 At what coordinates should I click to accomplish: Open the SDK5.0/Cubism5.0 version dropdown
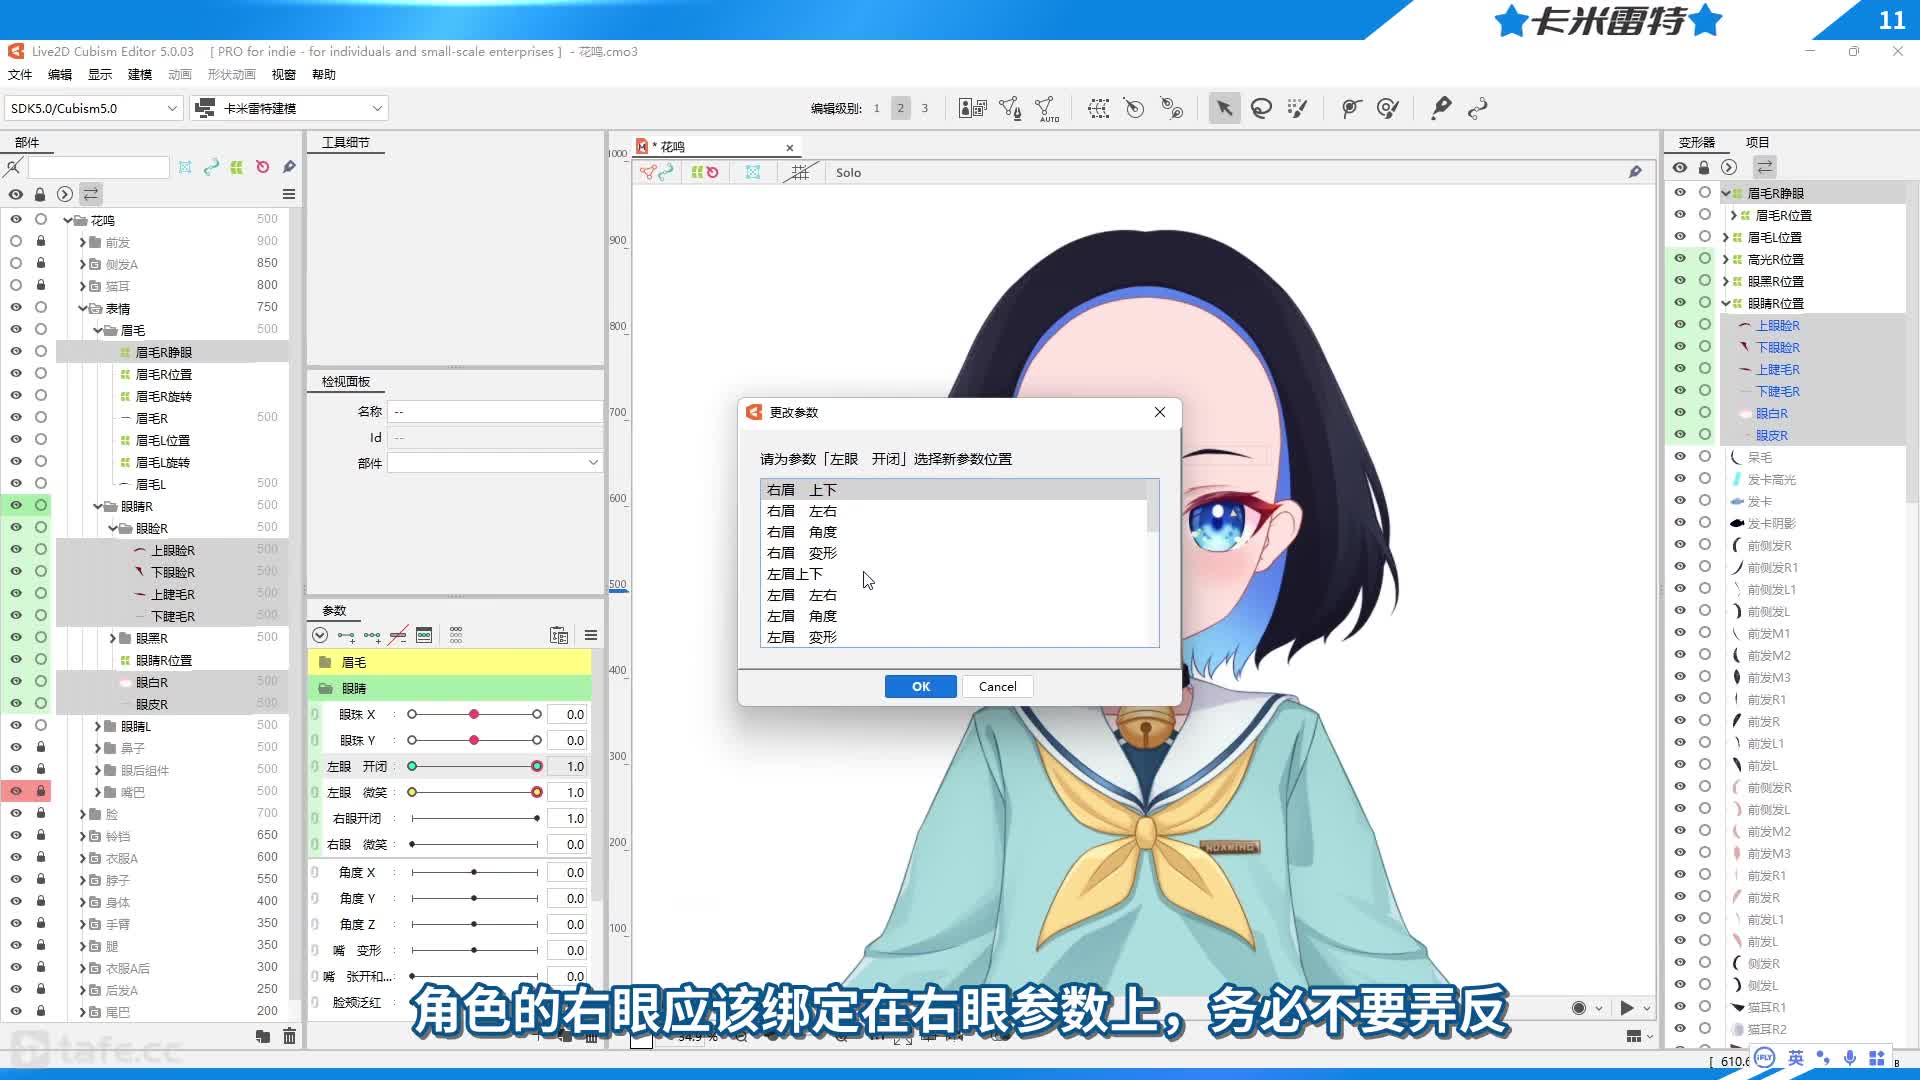coord(93,108)
